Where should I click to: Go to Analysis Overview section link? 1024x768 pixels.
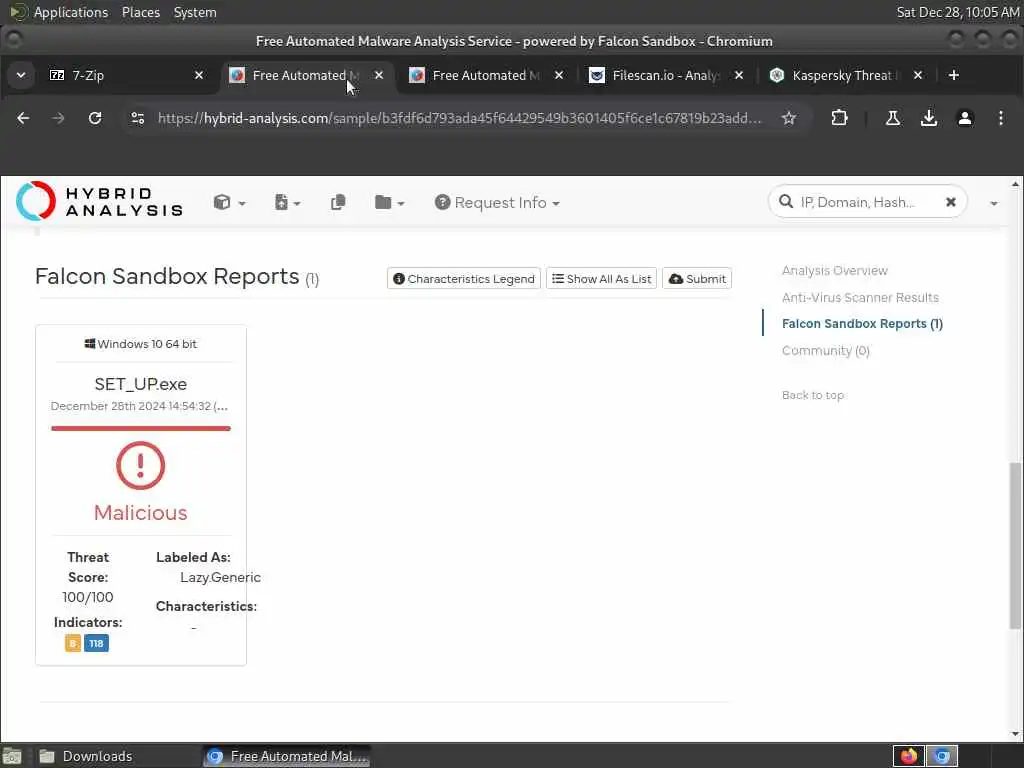pos(835,270)
